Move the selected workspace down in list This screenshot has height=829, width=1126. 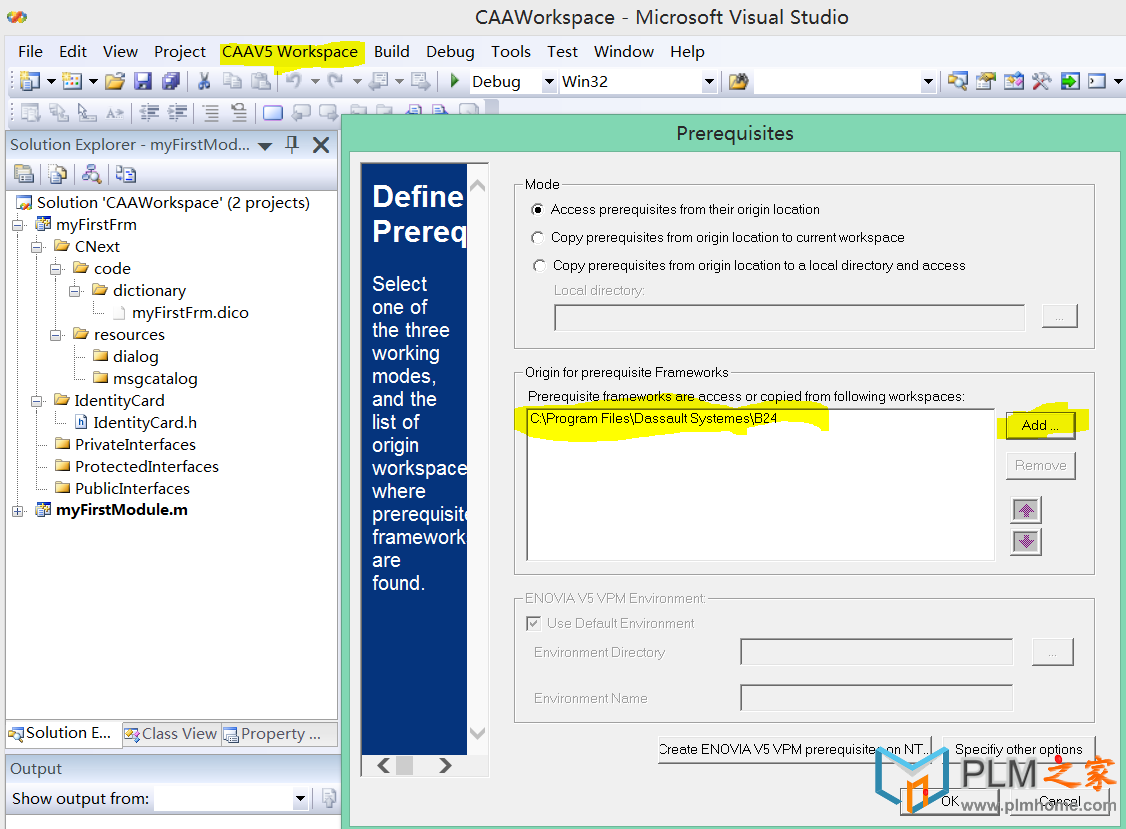click(1026, 541)
